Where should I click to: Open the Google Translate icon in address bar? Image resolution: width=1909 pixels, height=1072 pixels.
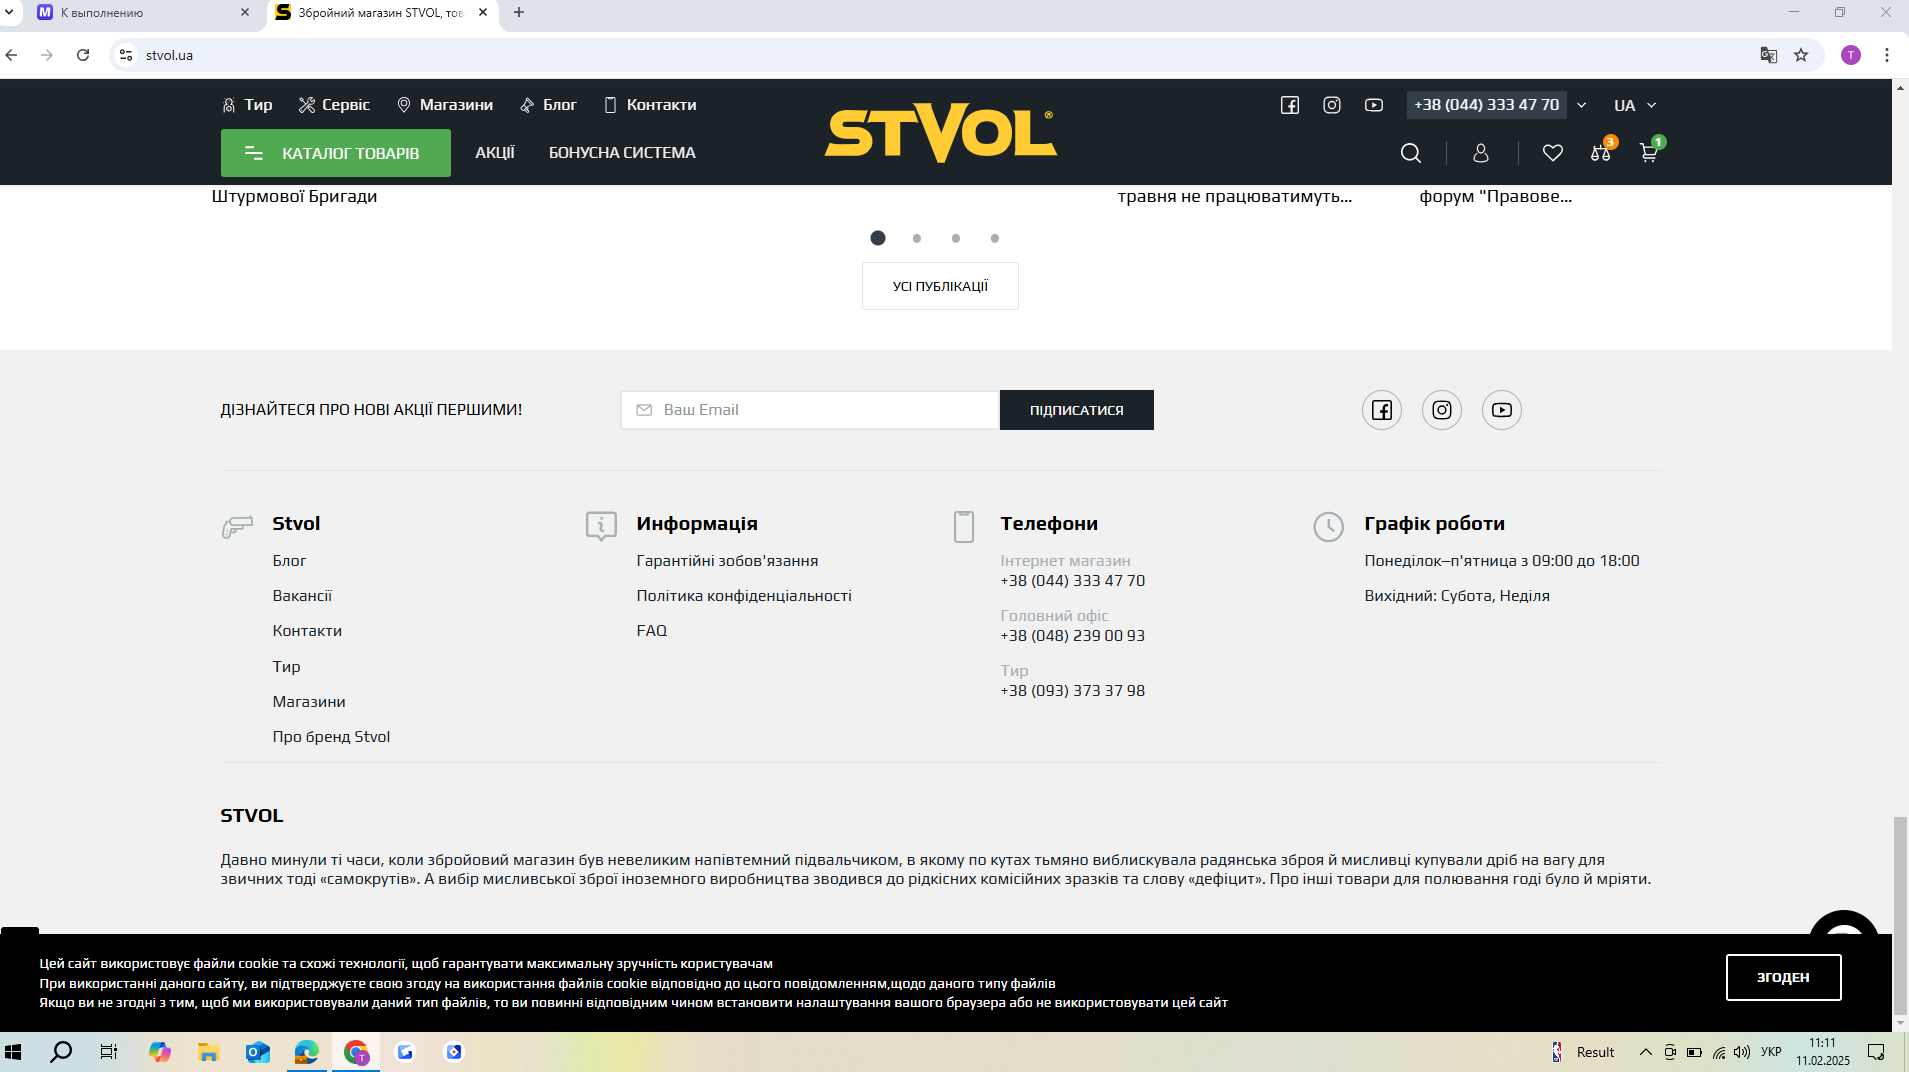point(1769,55)
